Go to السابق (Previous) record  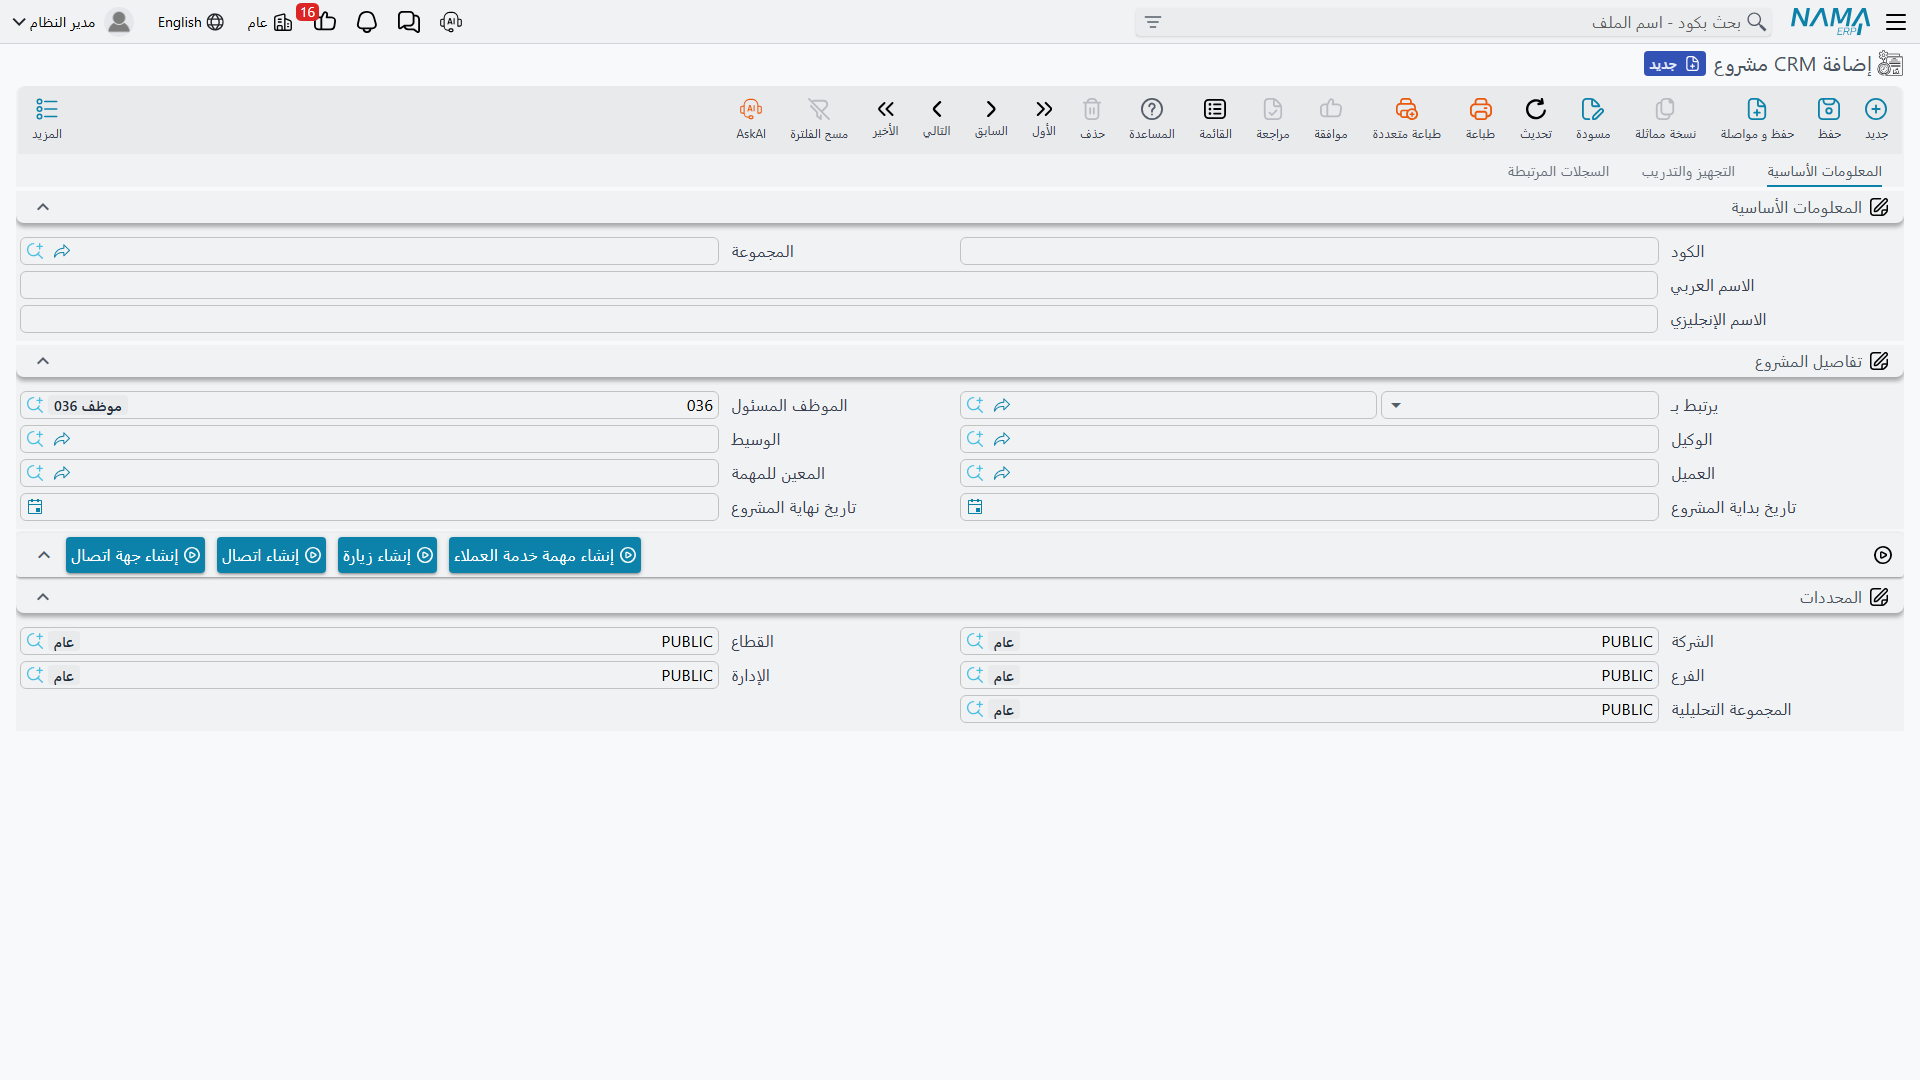tap(991, 109)
